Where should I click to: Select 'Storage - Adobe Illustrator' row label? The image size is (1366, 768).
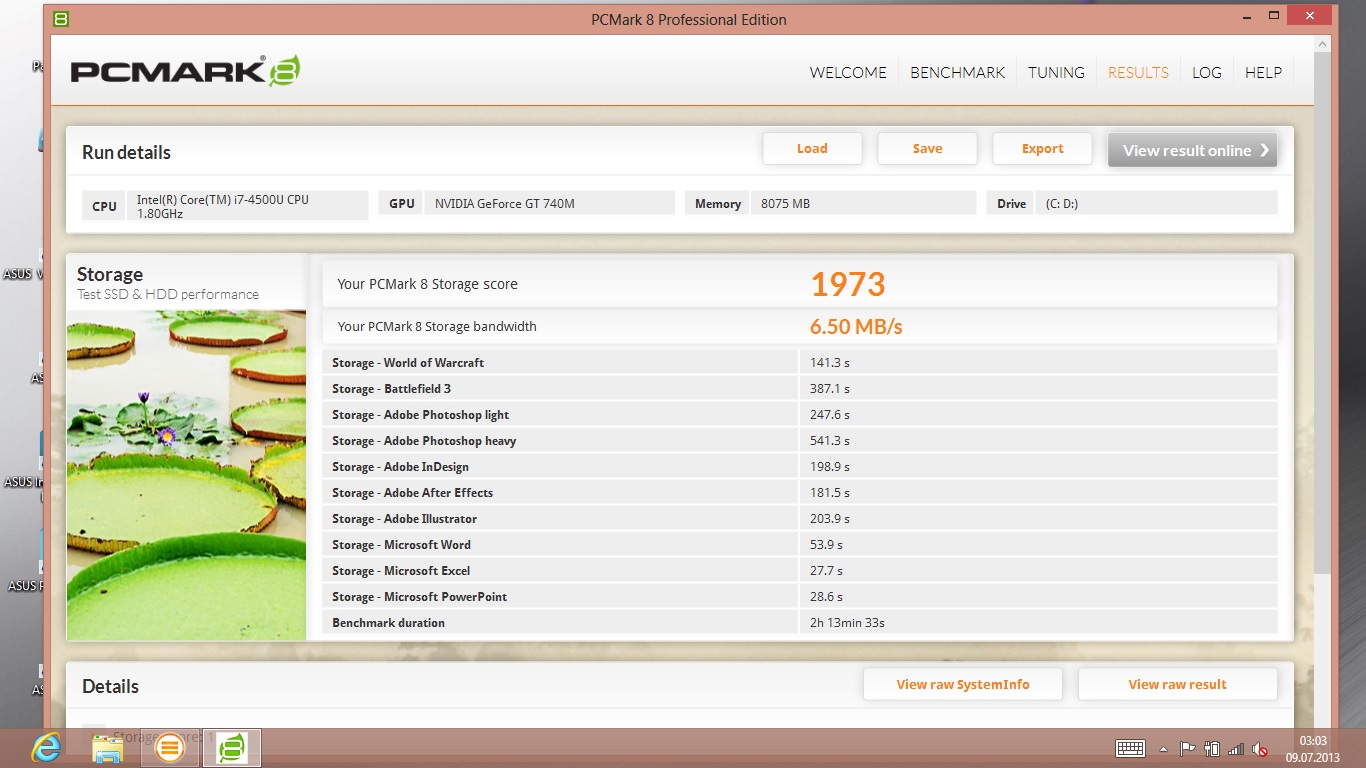tap(404, 518)
